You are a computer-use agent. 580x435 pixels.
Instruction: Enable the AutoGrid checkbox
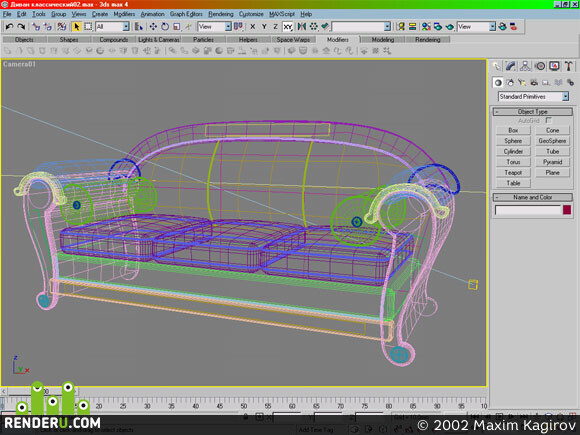[x=549, y=120]
